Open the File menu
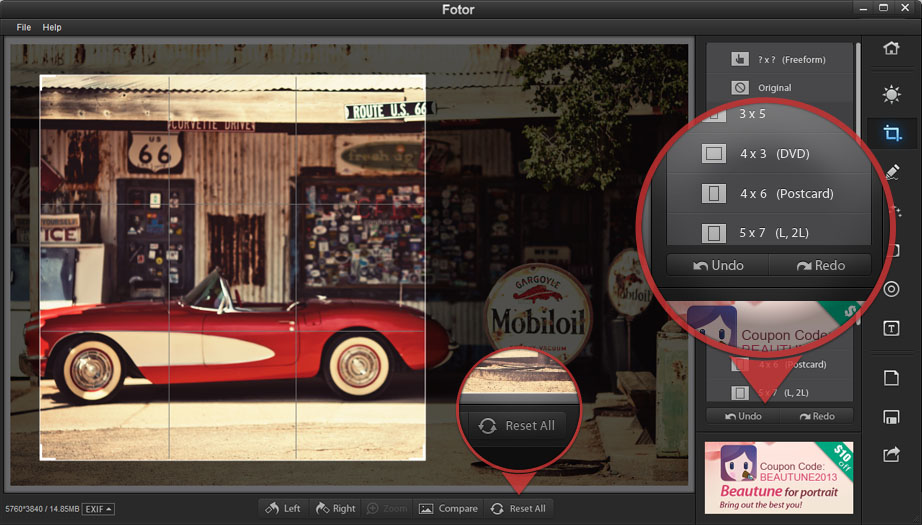 (x=24, y=28)
